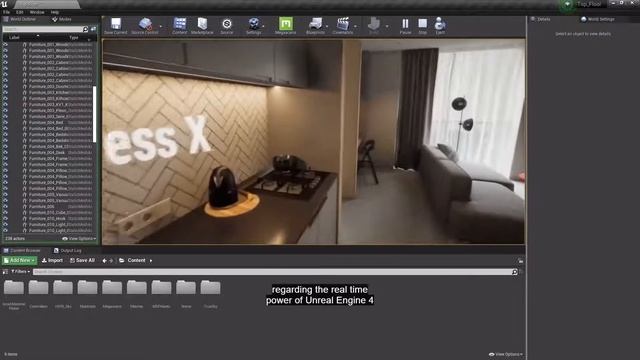The width and height of the screenshot is (640, 360).
Task: Click the World Outliner search magnifier icon
Action: point(85,29)
